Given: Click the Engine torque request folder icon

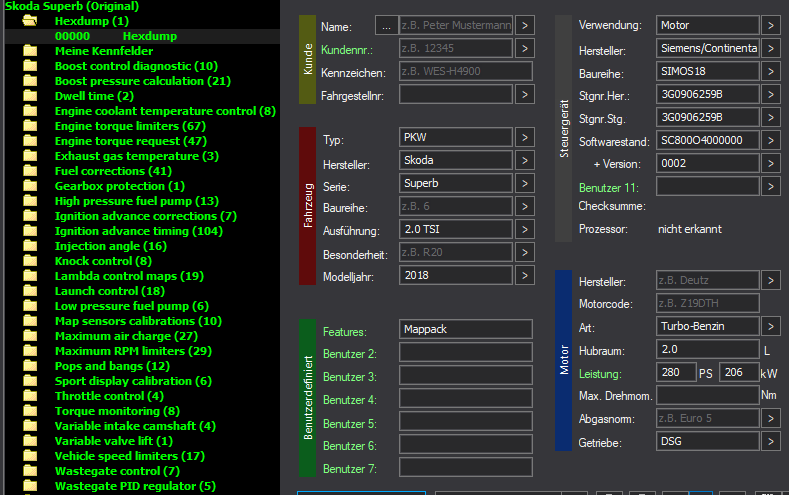Looking at the screenshot, I should [30, 141].
